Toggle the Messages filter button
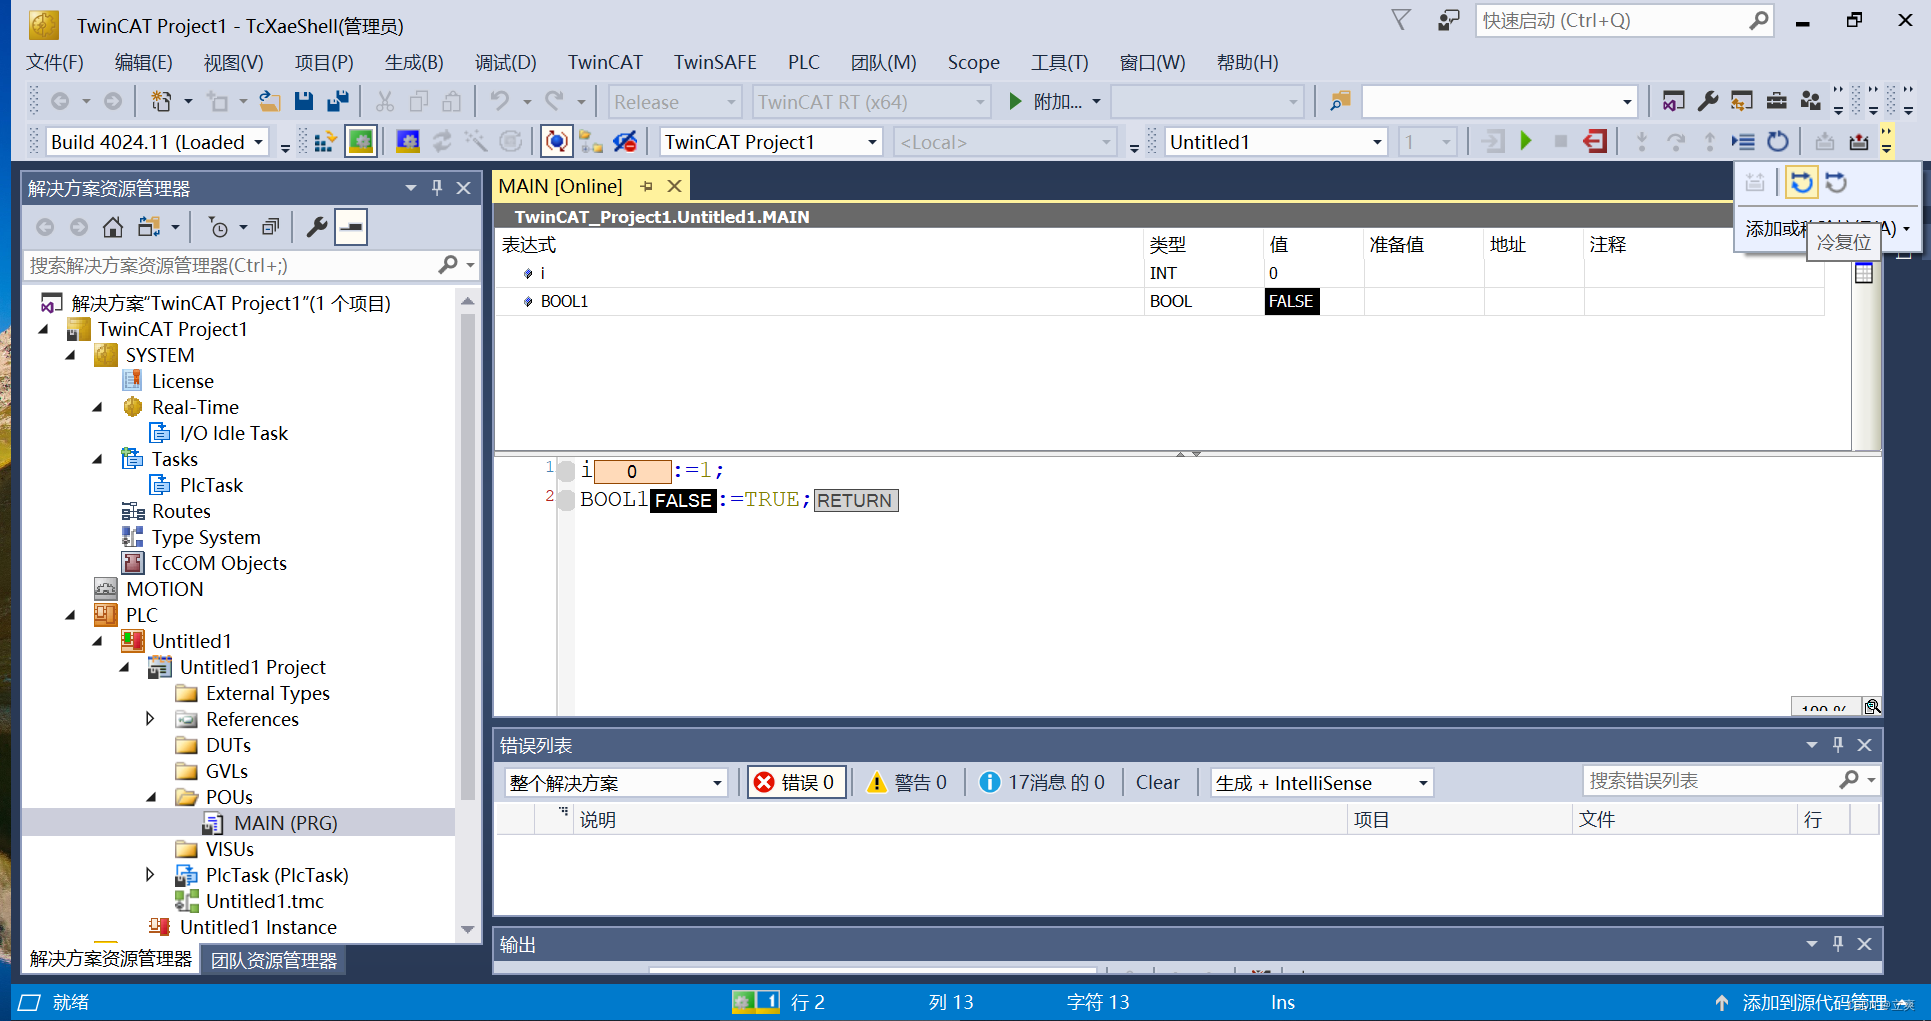The image size is (1931, 1021). [1042, 782]
